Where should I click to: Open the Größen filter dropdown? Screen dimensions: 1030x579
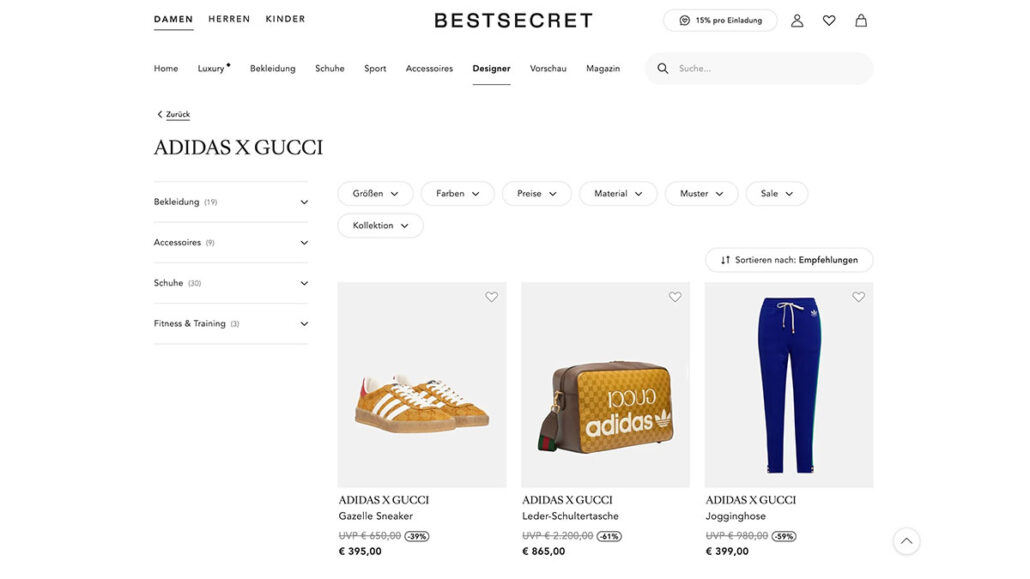tap(375, 194)
